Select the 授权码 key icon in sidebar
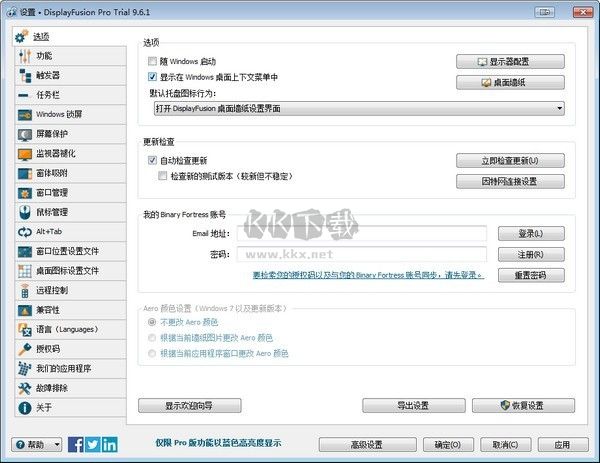The height and width of the screenshot is (463, 600). coord(26,349)
